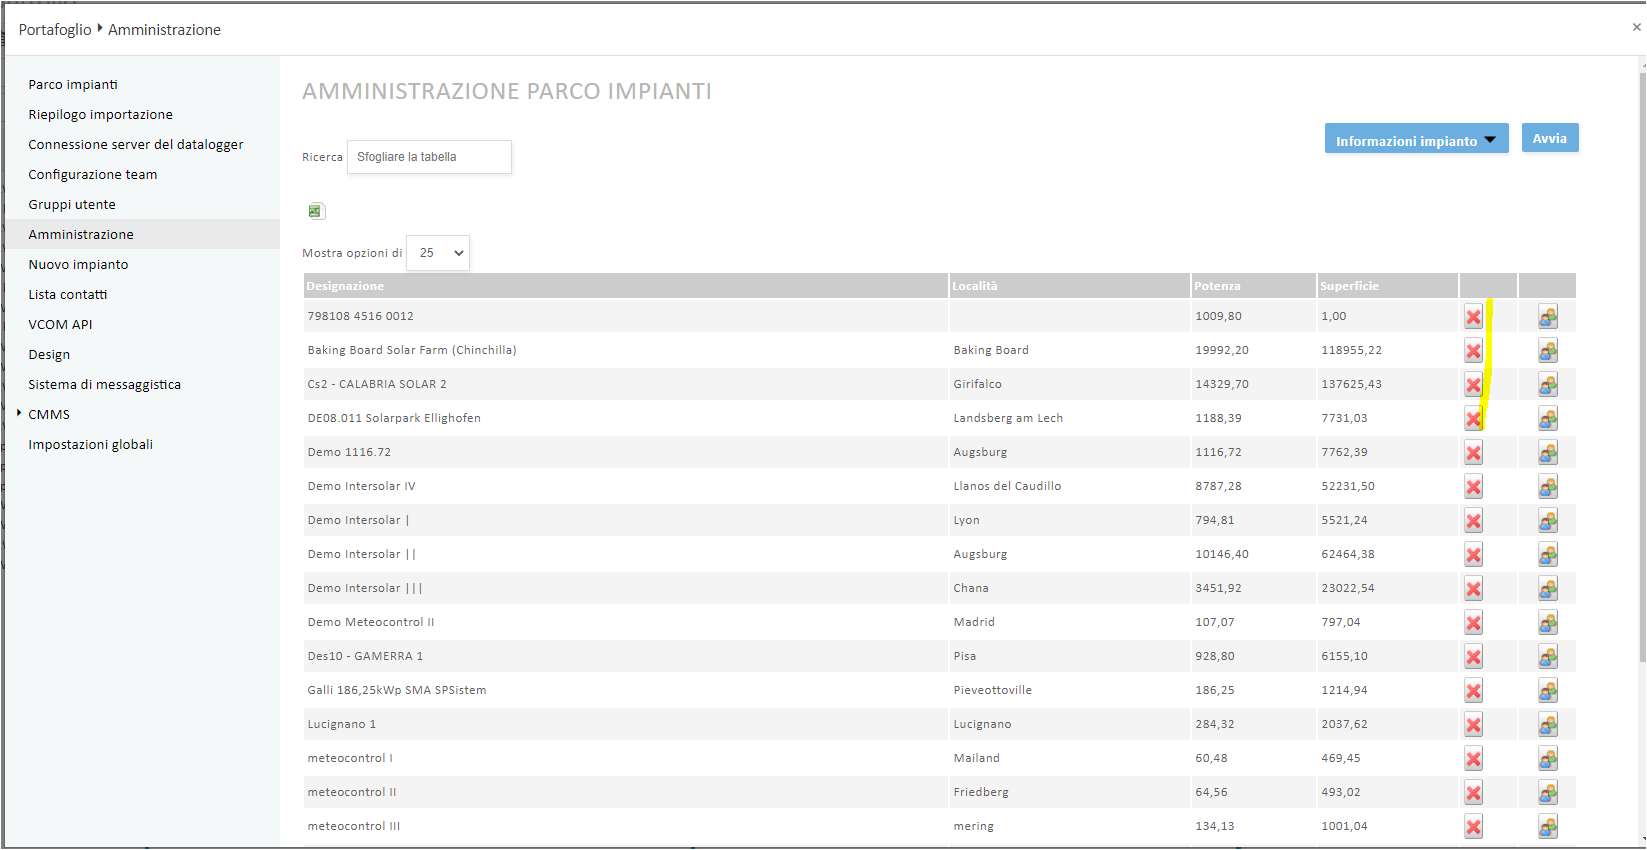Image resolution: width=1647 pixels, height=850 pixels.
Task: Click red X for Demo Intersolar IV
Action: (x=1473, y=487)
